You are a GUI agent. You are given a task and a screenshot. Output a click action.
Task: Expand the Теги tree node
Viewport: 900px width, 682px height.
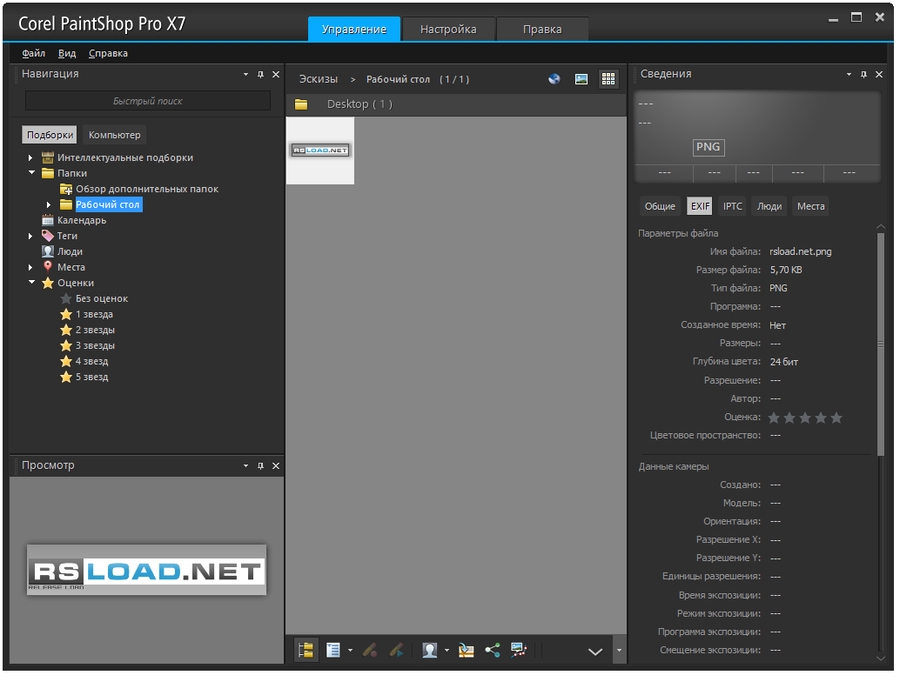tap(31, 236)
